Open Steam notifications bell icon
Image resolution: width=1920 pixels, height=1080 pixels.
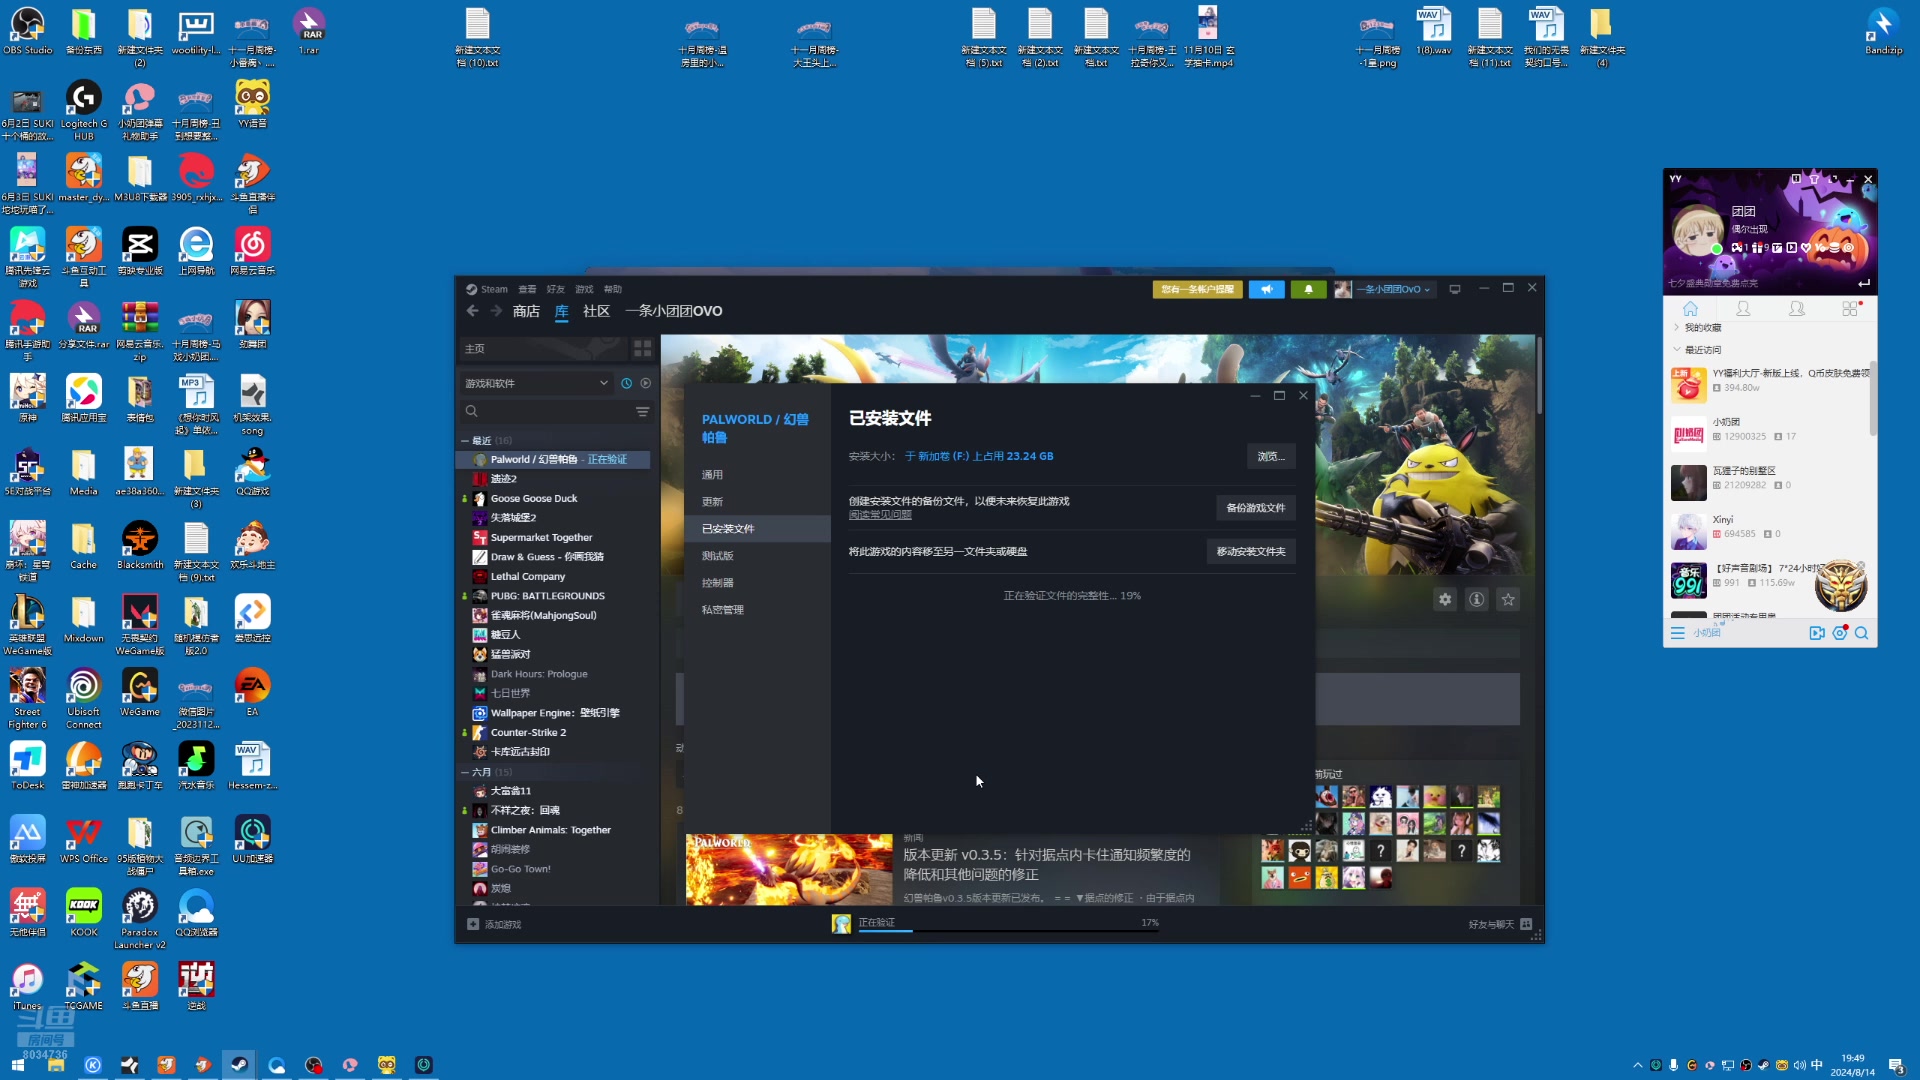coord(1308,289)
